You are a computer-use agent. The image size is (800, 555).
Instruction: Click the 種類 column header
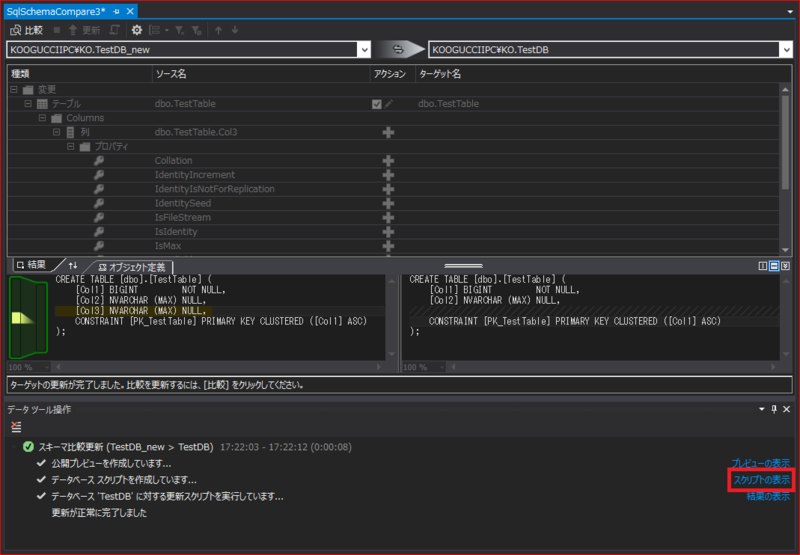click(80, 74)
